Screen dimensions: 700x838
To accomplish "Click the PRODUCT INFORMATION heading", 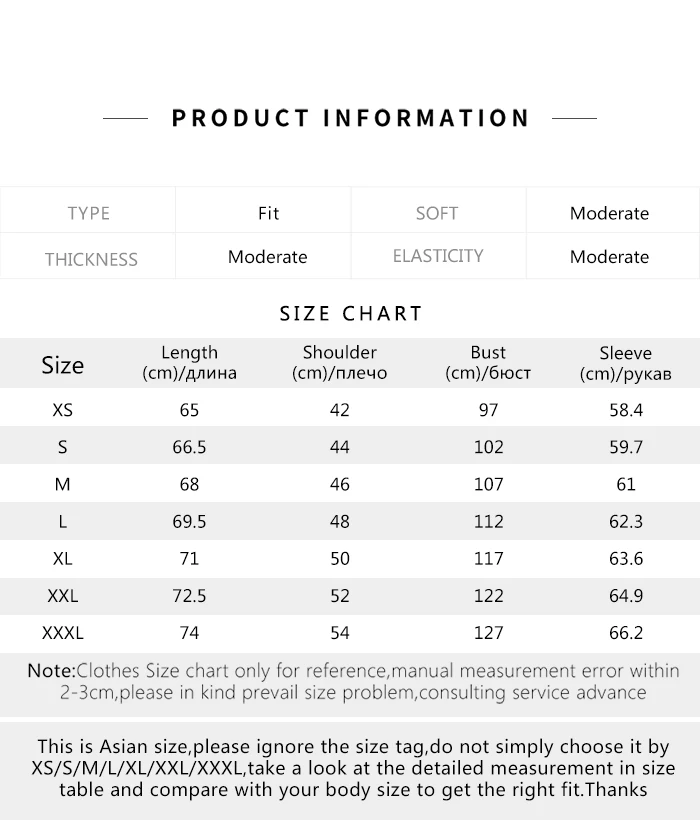I will 350,118.
